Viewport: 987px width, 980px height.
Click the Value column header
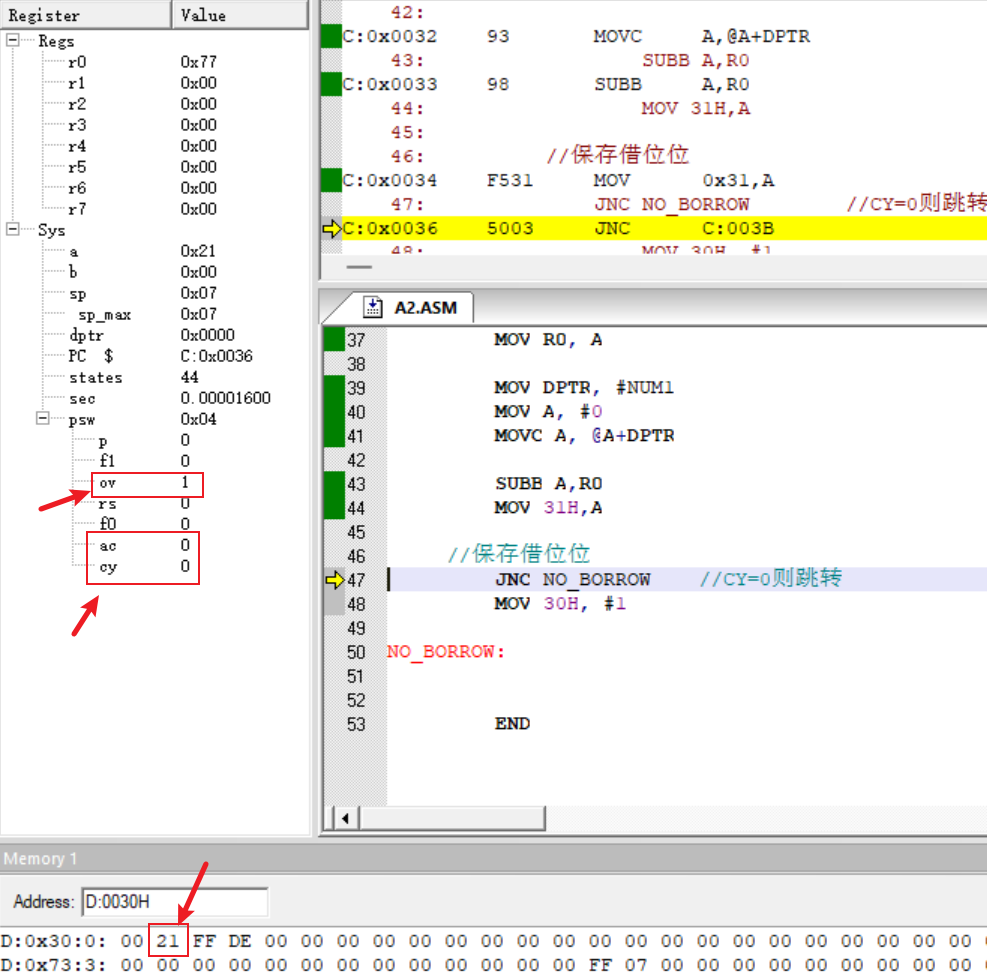240,14
